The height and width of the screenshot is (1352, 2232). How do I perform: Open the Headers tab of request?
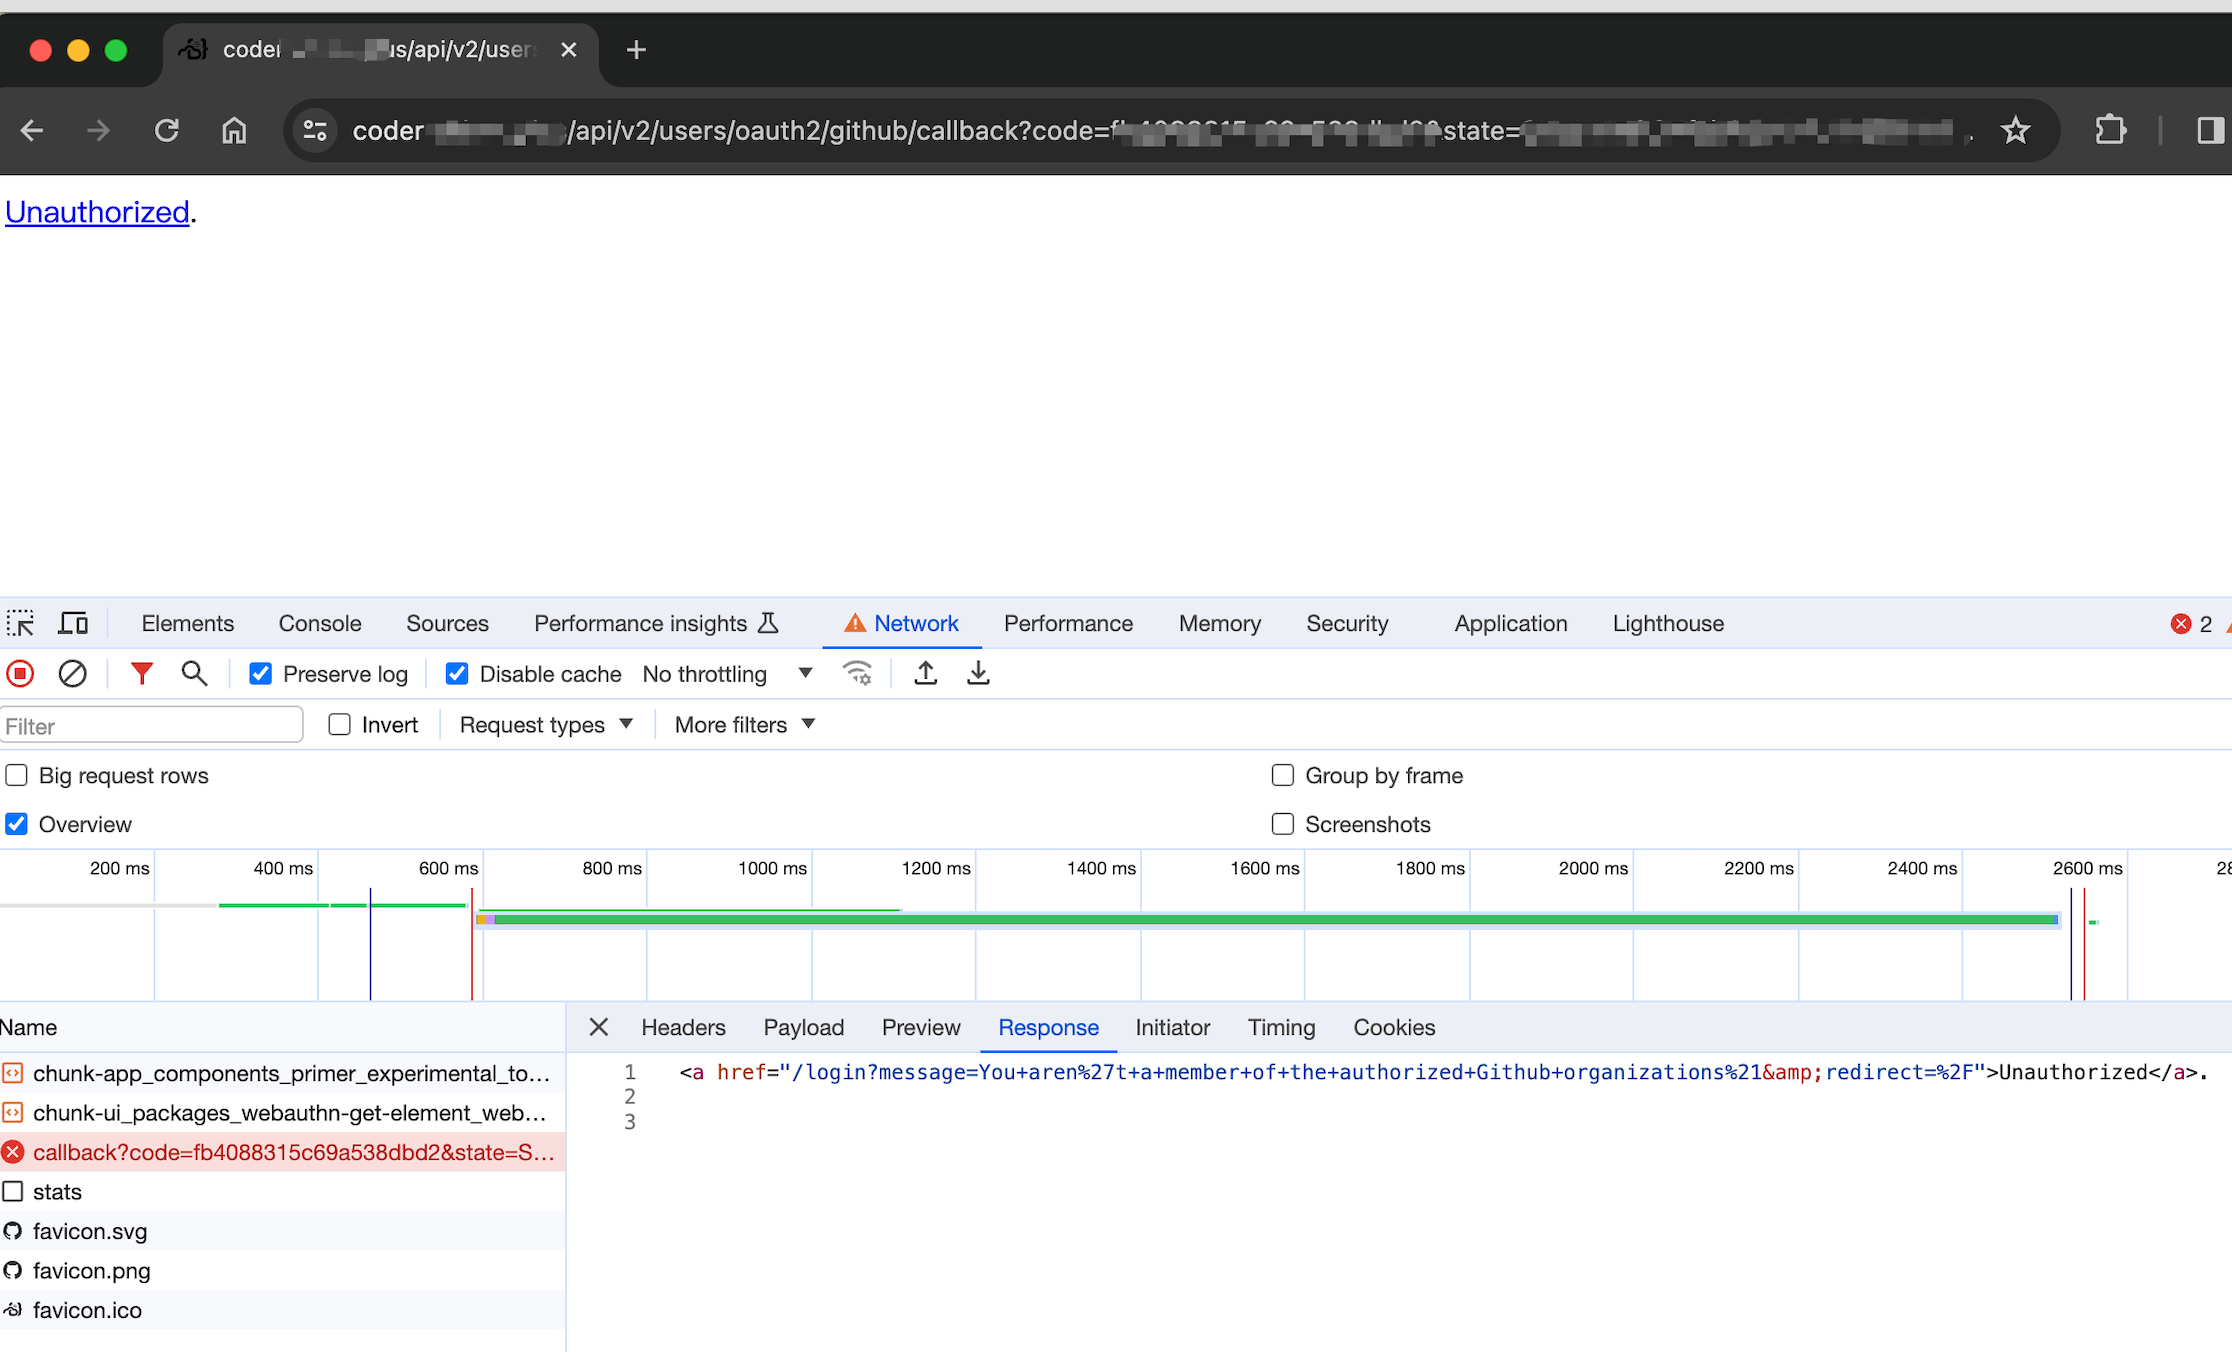(x=683, y=1028)
